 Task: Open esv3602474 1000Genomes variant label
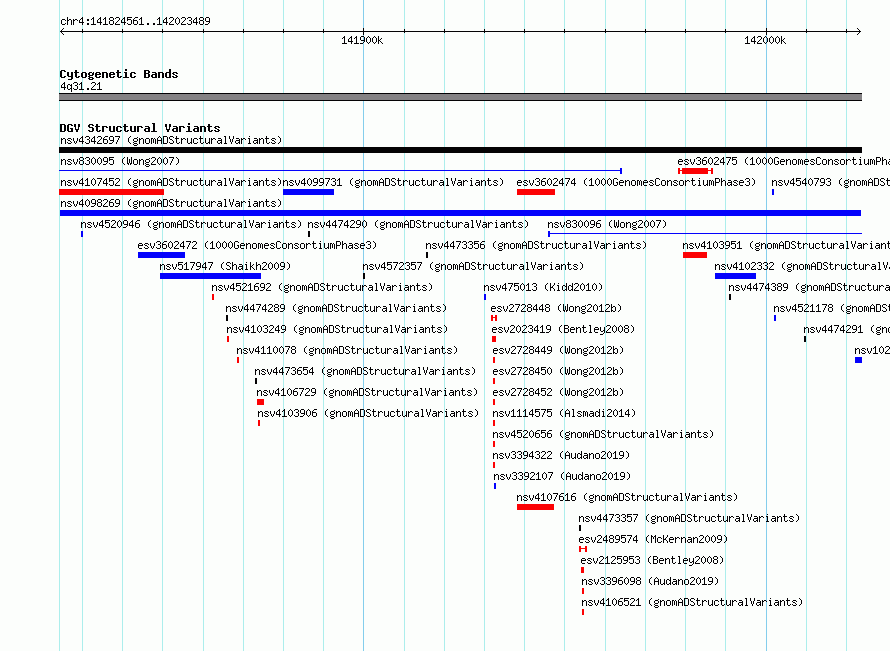click(636, 182)
